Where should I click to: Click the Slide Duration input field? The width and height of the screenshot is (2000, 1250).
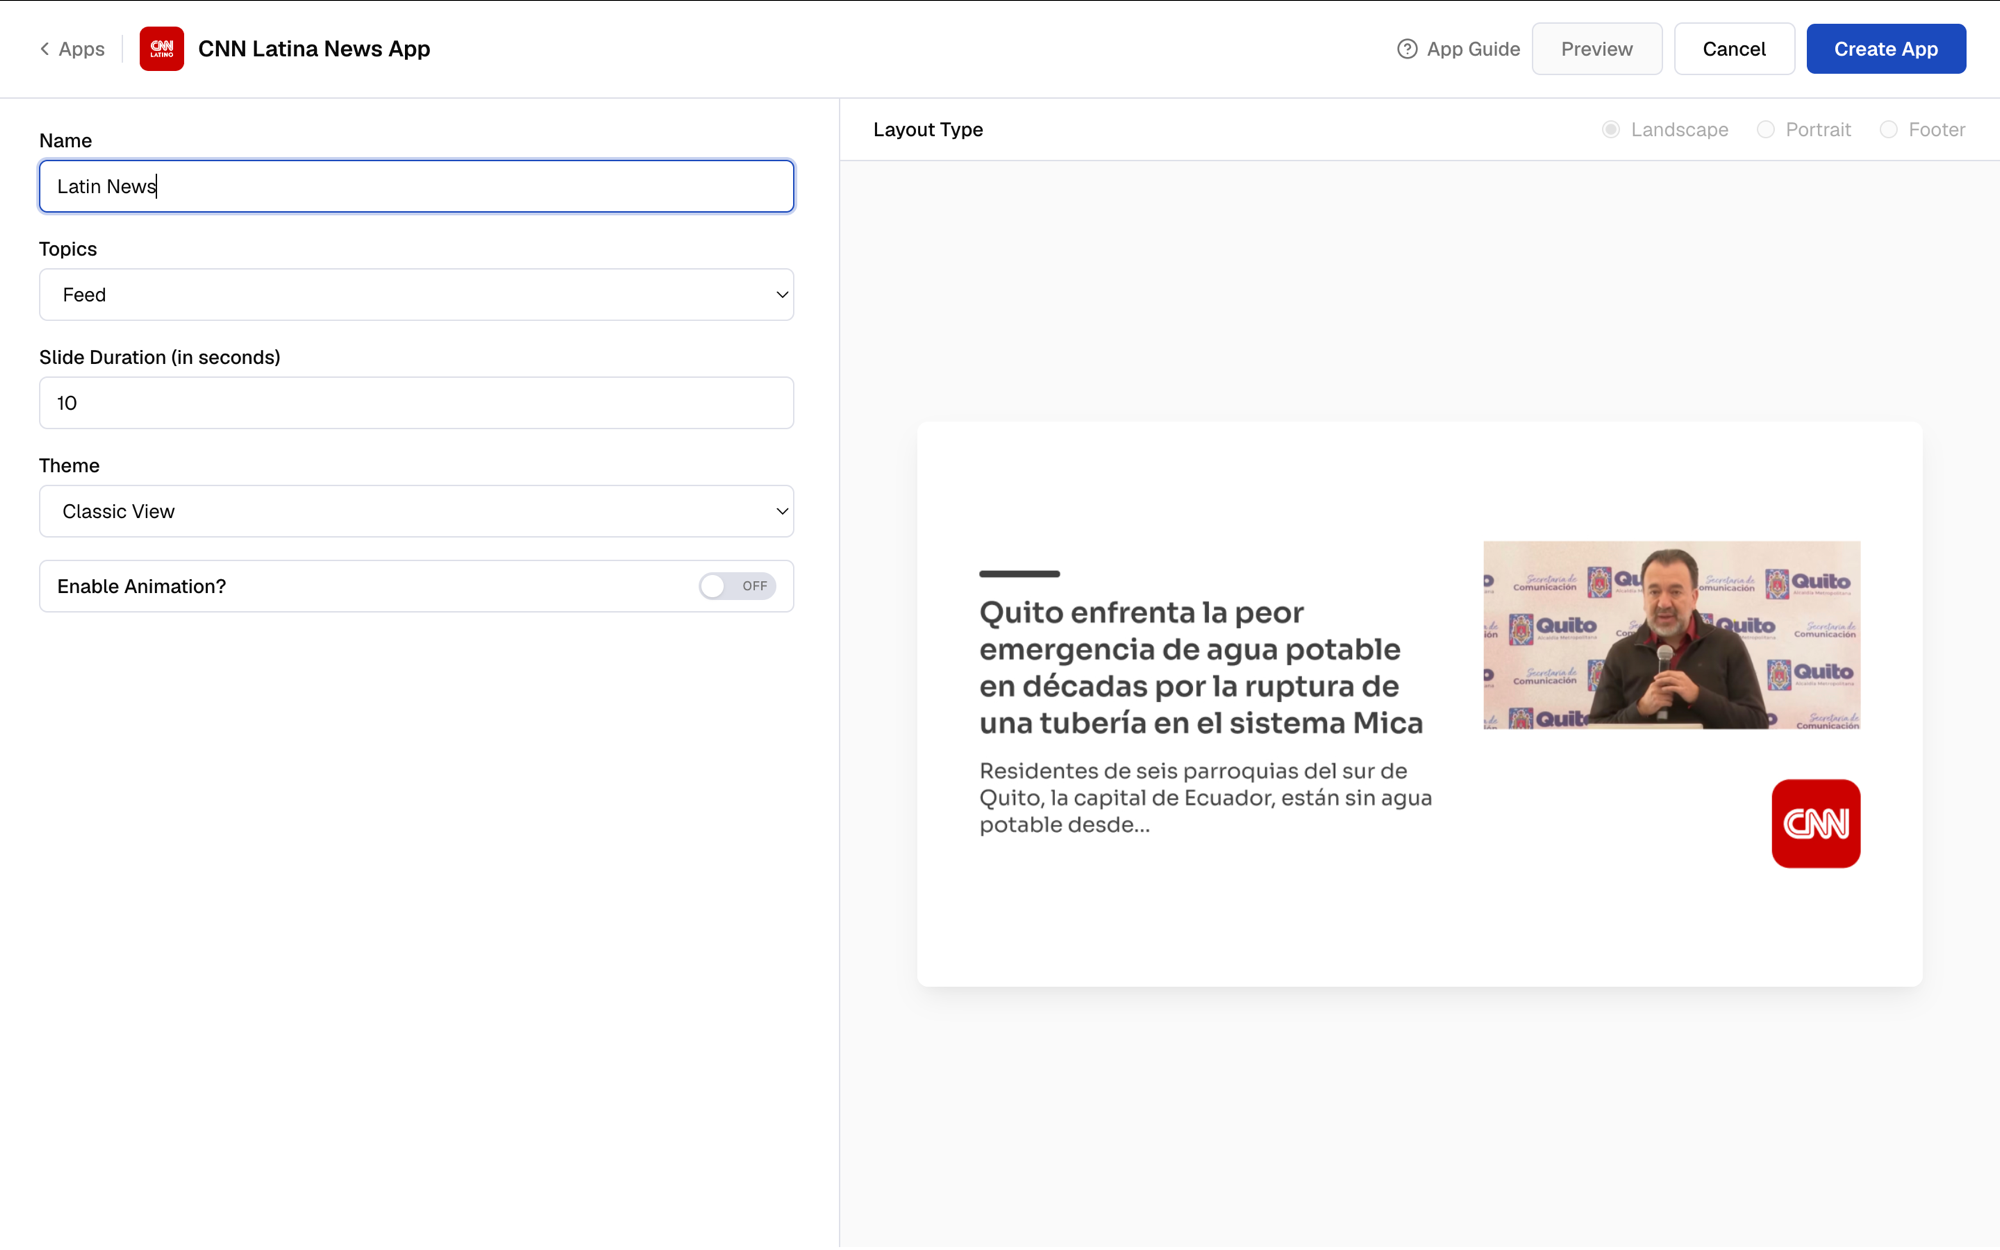click(x=416, y=403)
